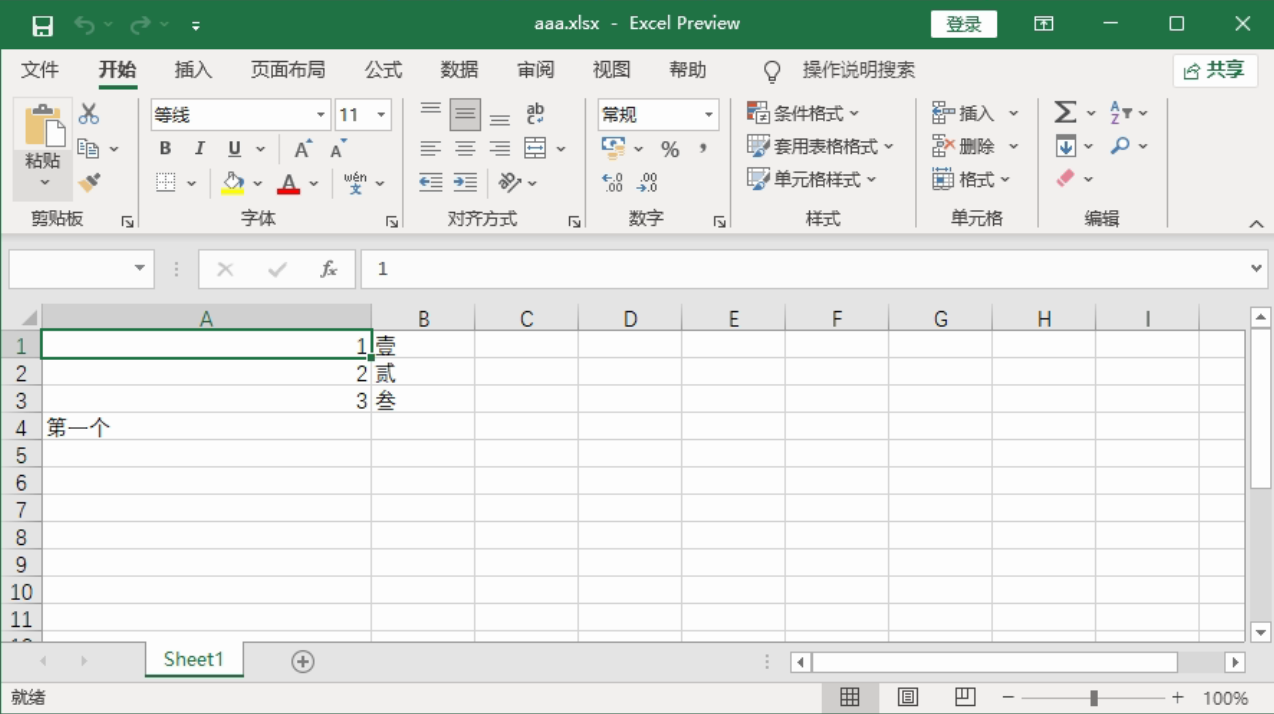Click the Save icon in title bar

click(x=42, y=25)
